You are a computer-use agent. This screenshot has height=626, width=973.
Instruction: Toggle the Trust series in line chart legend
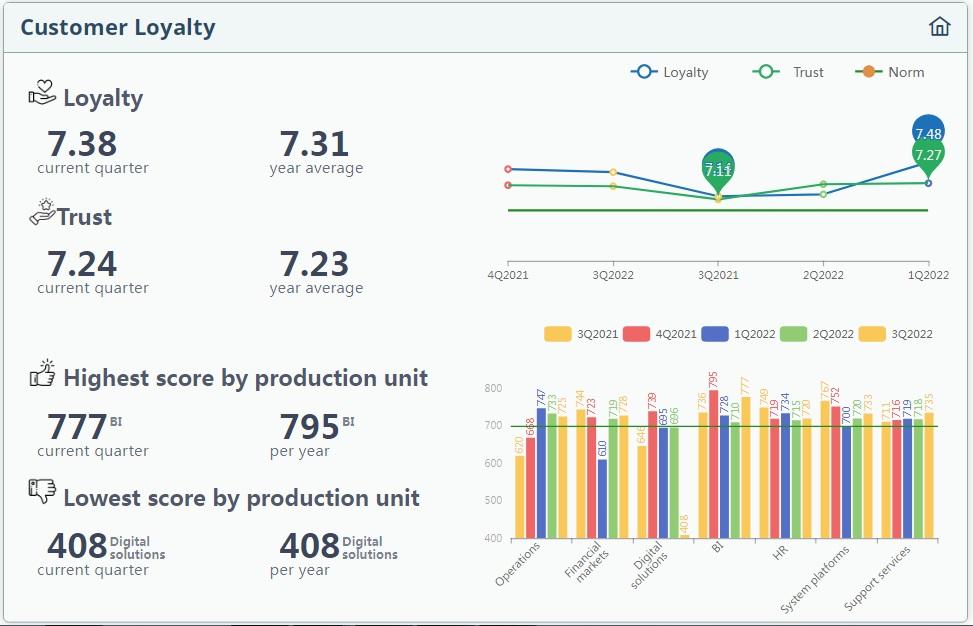coord(790,72)
